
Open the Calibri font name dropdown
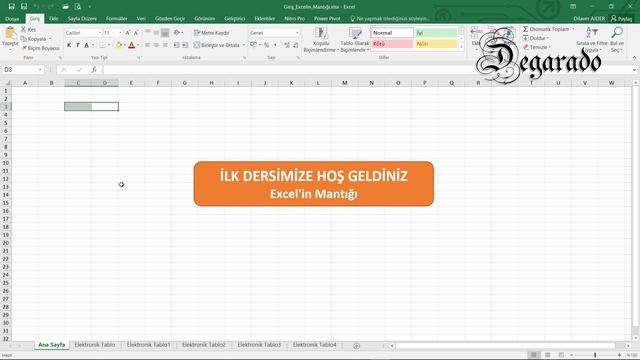(100, 33)
